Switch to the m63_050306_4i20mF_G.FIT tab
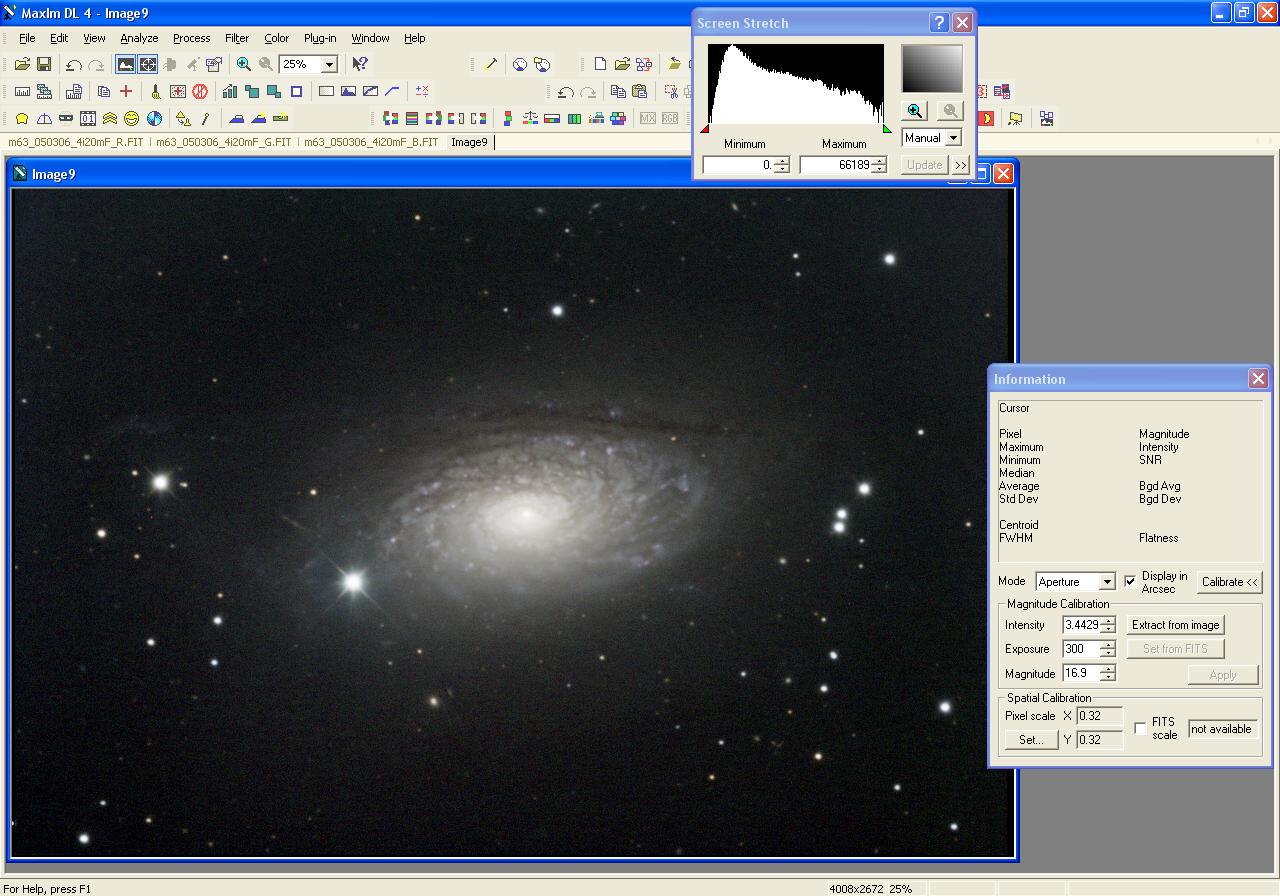1280x896 pixels. pyautogui.click(x=223, y=142)
